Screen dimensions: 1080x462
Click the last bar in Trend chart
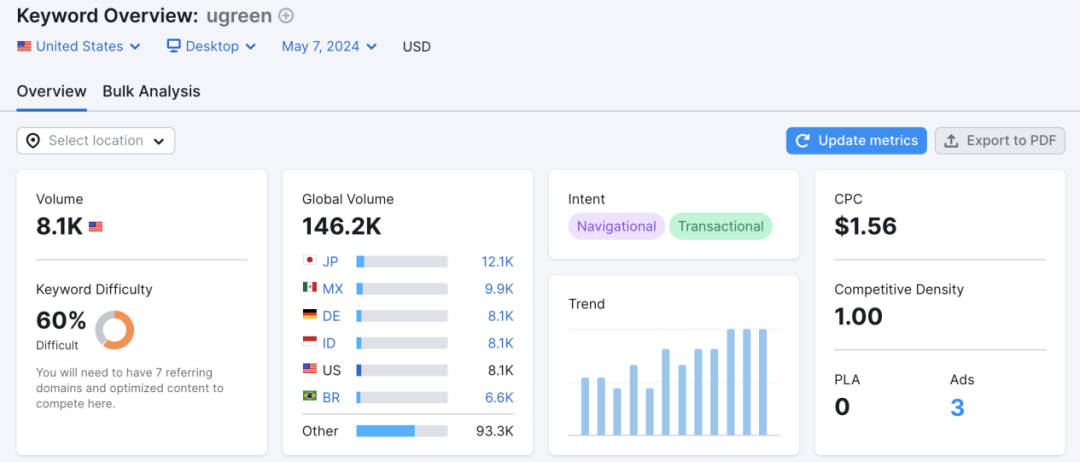[763, 382]
